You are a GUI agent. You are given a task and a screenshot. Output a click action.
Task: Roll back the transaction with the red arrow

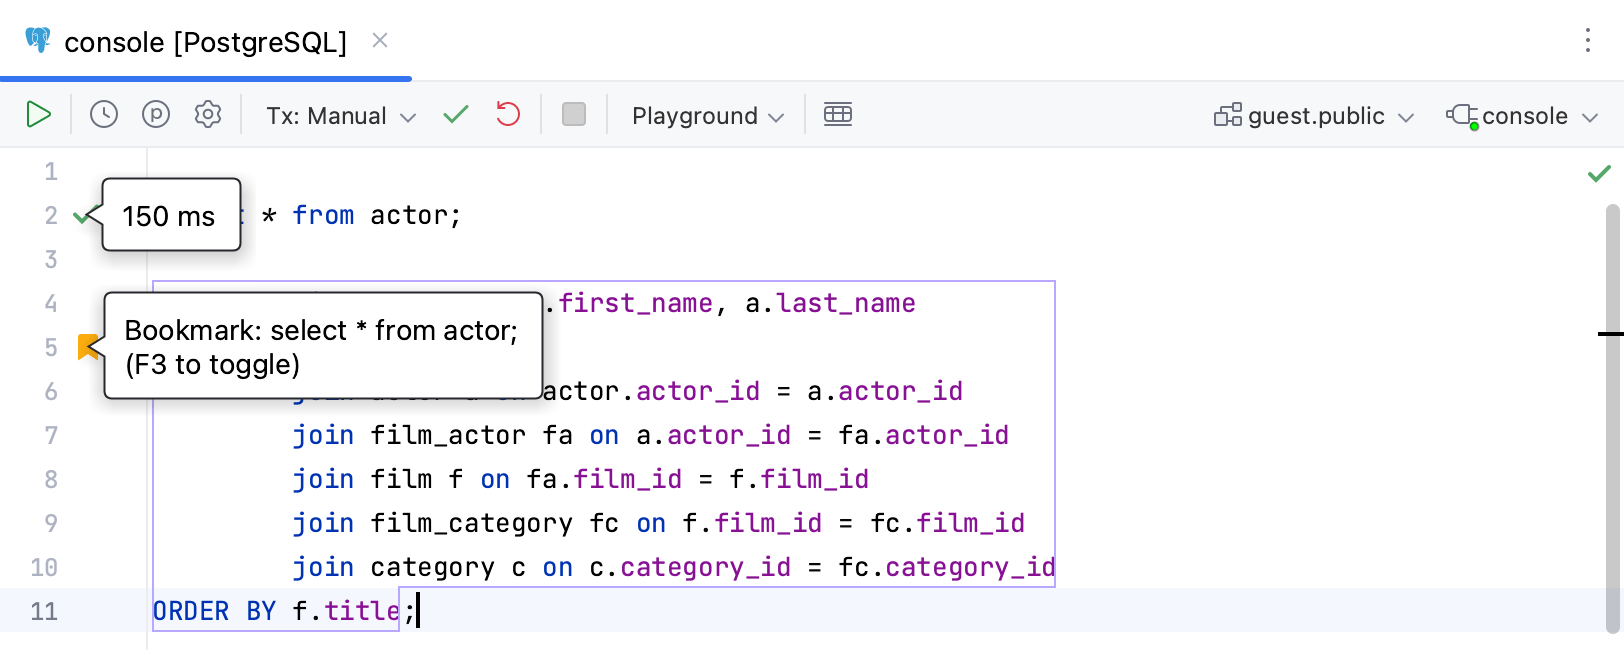click(x=508, y=115)
